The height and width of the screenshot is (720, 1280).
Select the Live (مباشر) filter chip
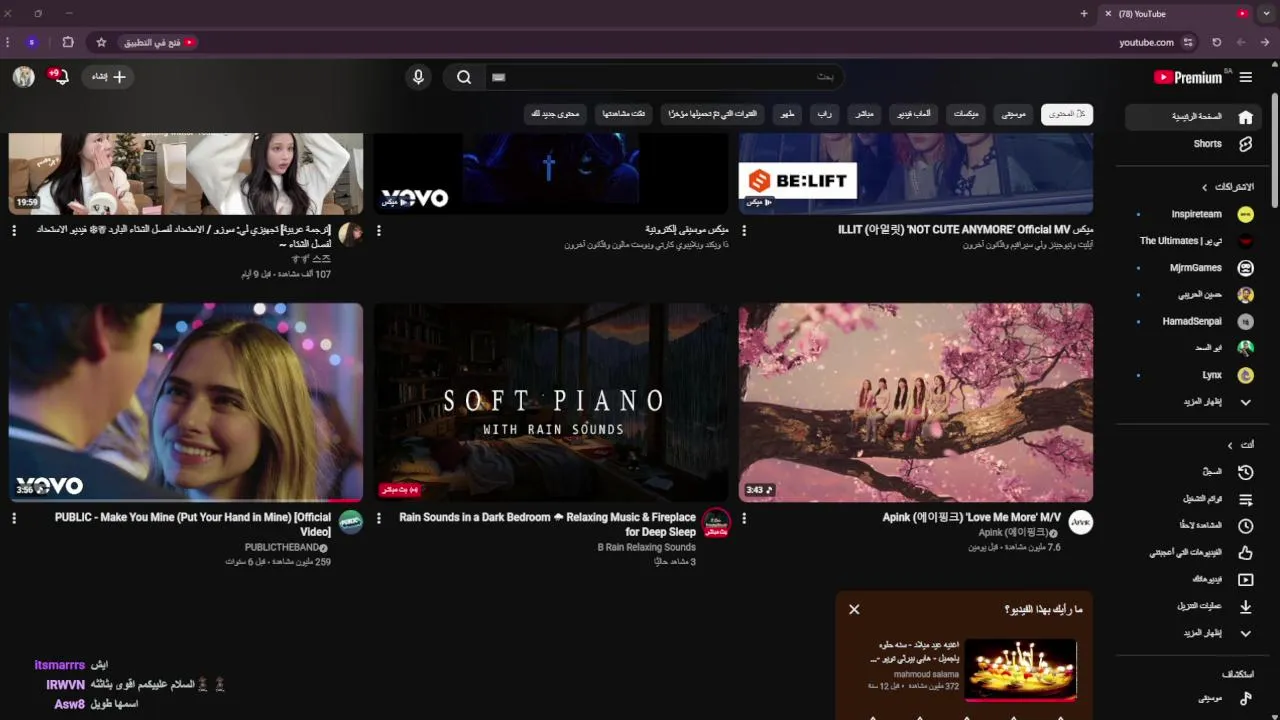864,114
